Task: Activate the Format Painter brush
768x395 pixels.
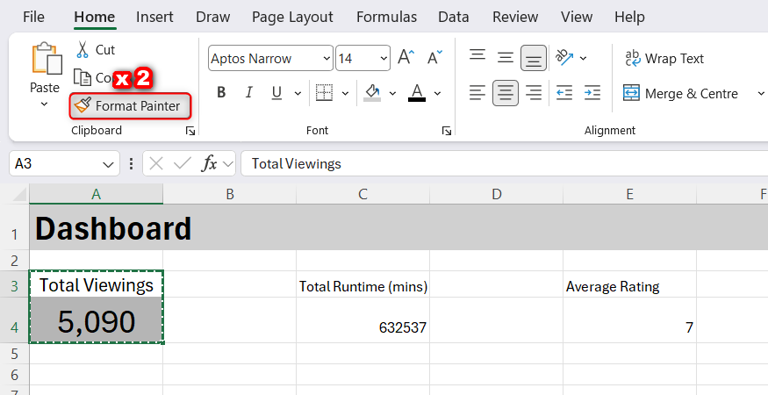Action: pyautogui.click(x=130, y=106)
